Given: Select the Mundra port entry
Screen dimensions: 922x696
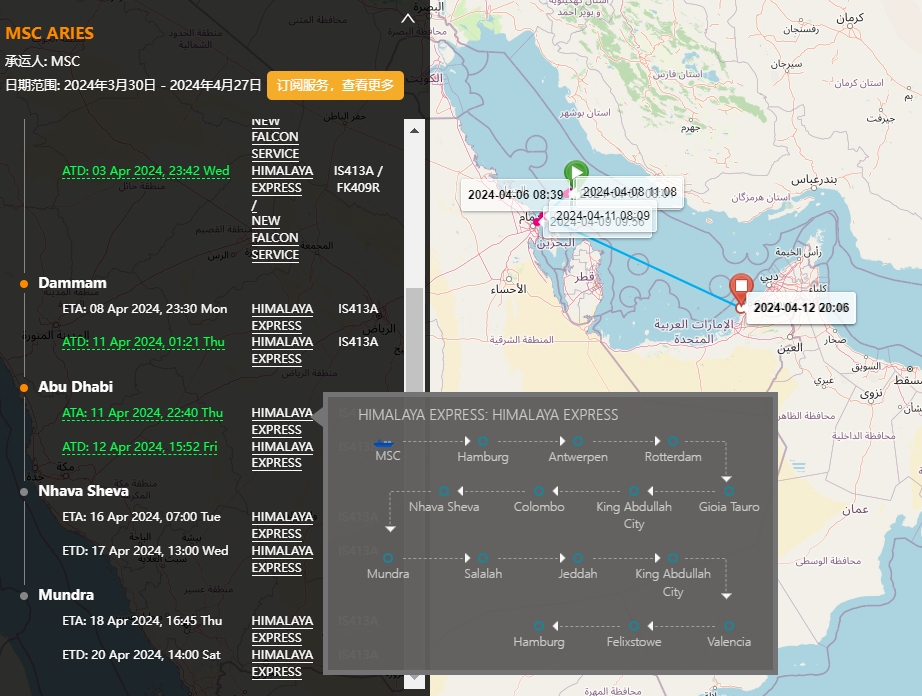Looking at the screenshot, I should [66, 595].
